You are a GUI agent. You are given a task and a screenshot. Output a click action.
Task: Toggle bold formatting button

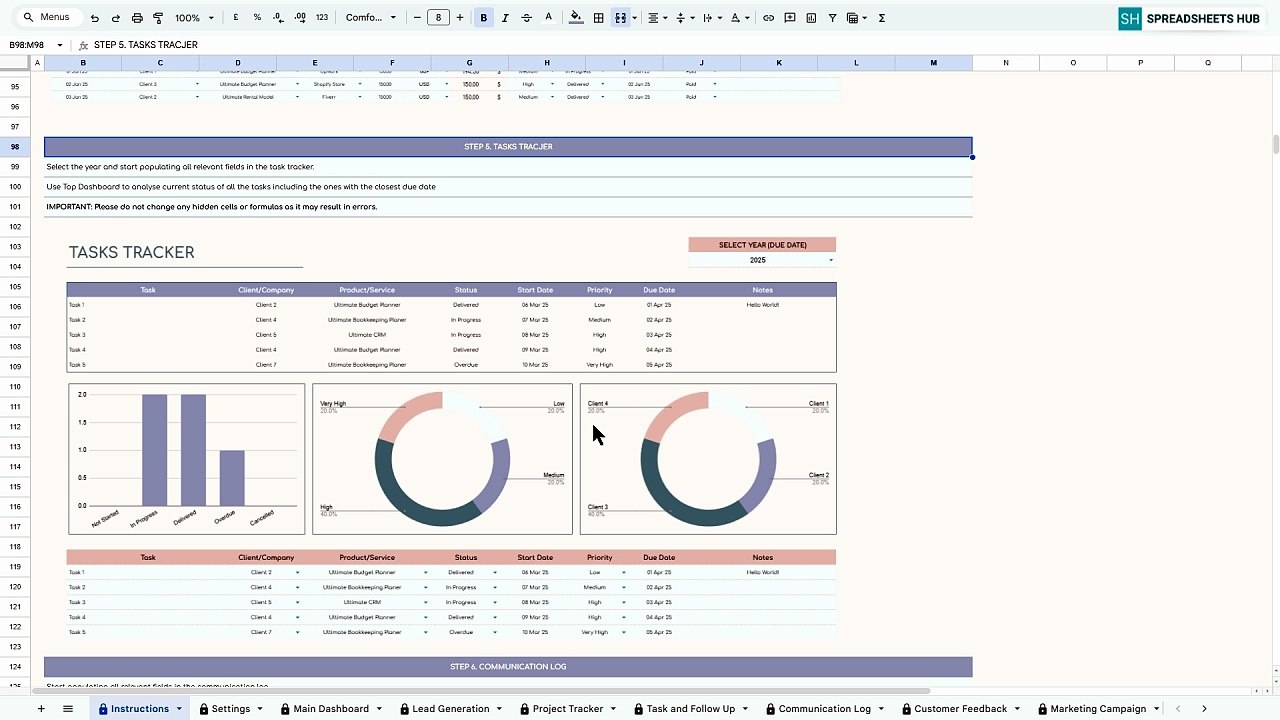click(x=484, y=18)
